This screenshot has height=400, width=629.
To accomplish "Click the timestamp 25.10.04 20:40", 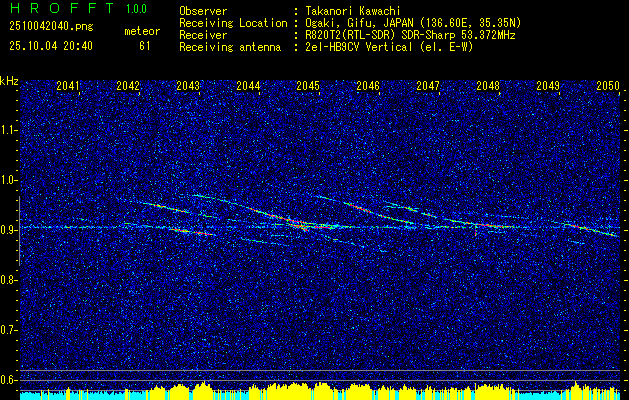I will coord(51,46).
